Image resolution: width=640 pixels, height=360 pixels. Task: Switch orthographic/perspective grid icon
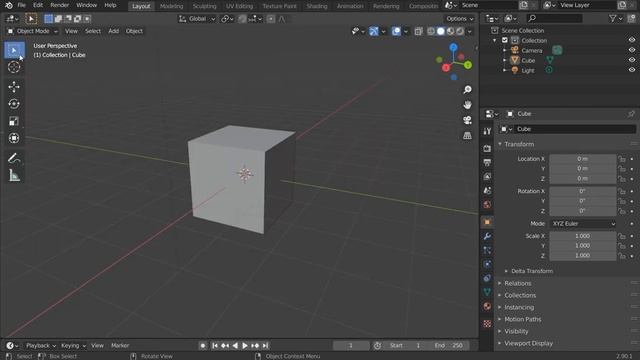click(467, 136)
